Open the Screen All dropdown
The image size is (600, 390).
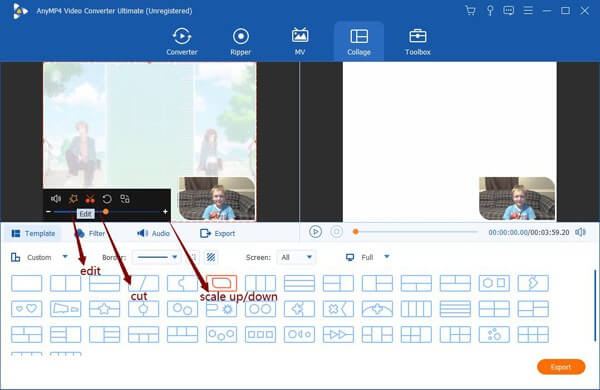tap(296, 257)
